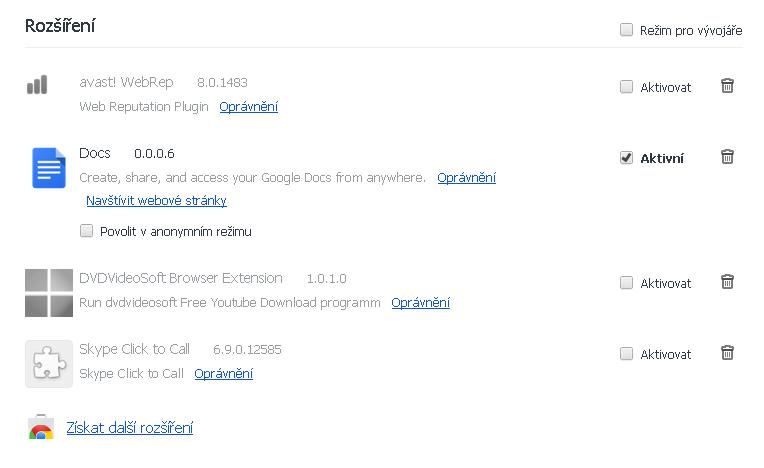Disable the Docs extension Aktivní checkbox

click(x=626, y=158)
